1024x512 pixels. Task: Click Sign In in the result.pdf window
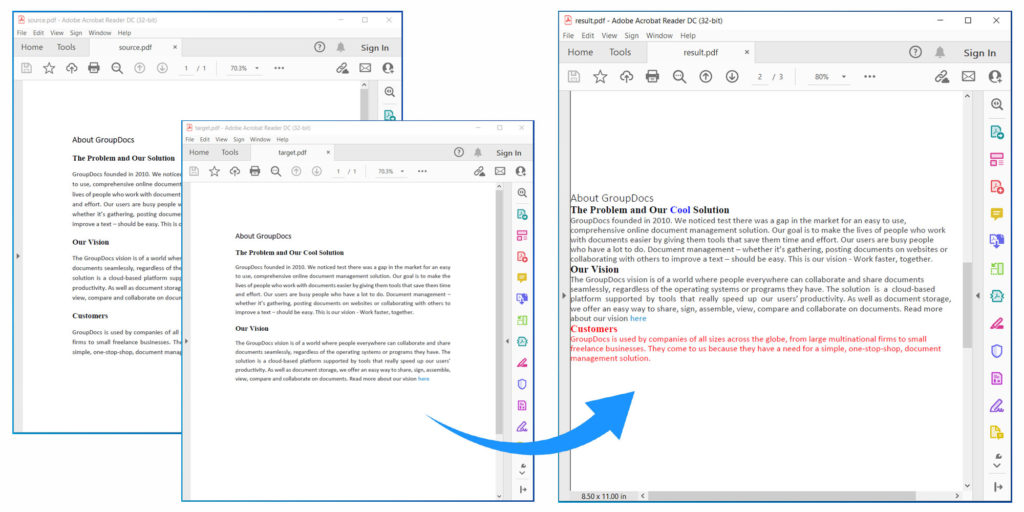pyautogui.click(x=979, y=52)
